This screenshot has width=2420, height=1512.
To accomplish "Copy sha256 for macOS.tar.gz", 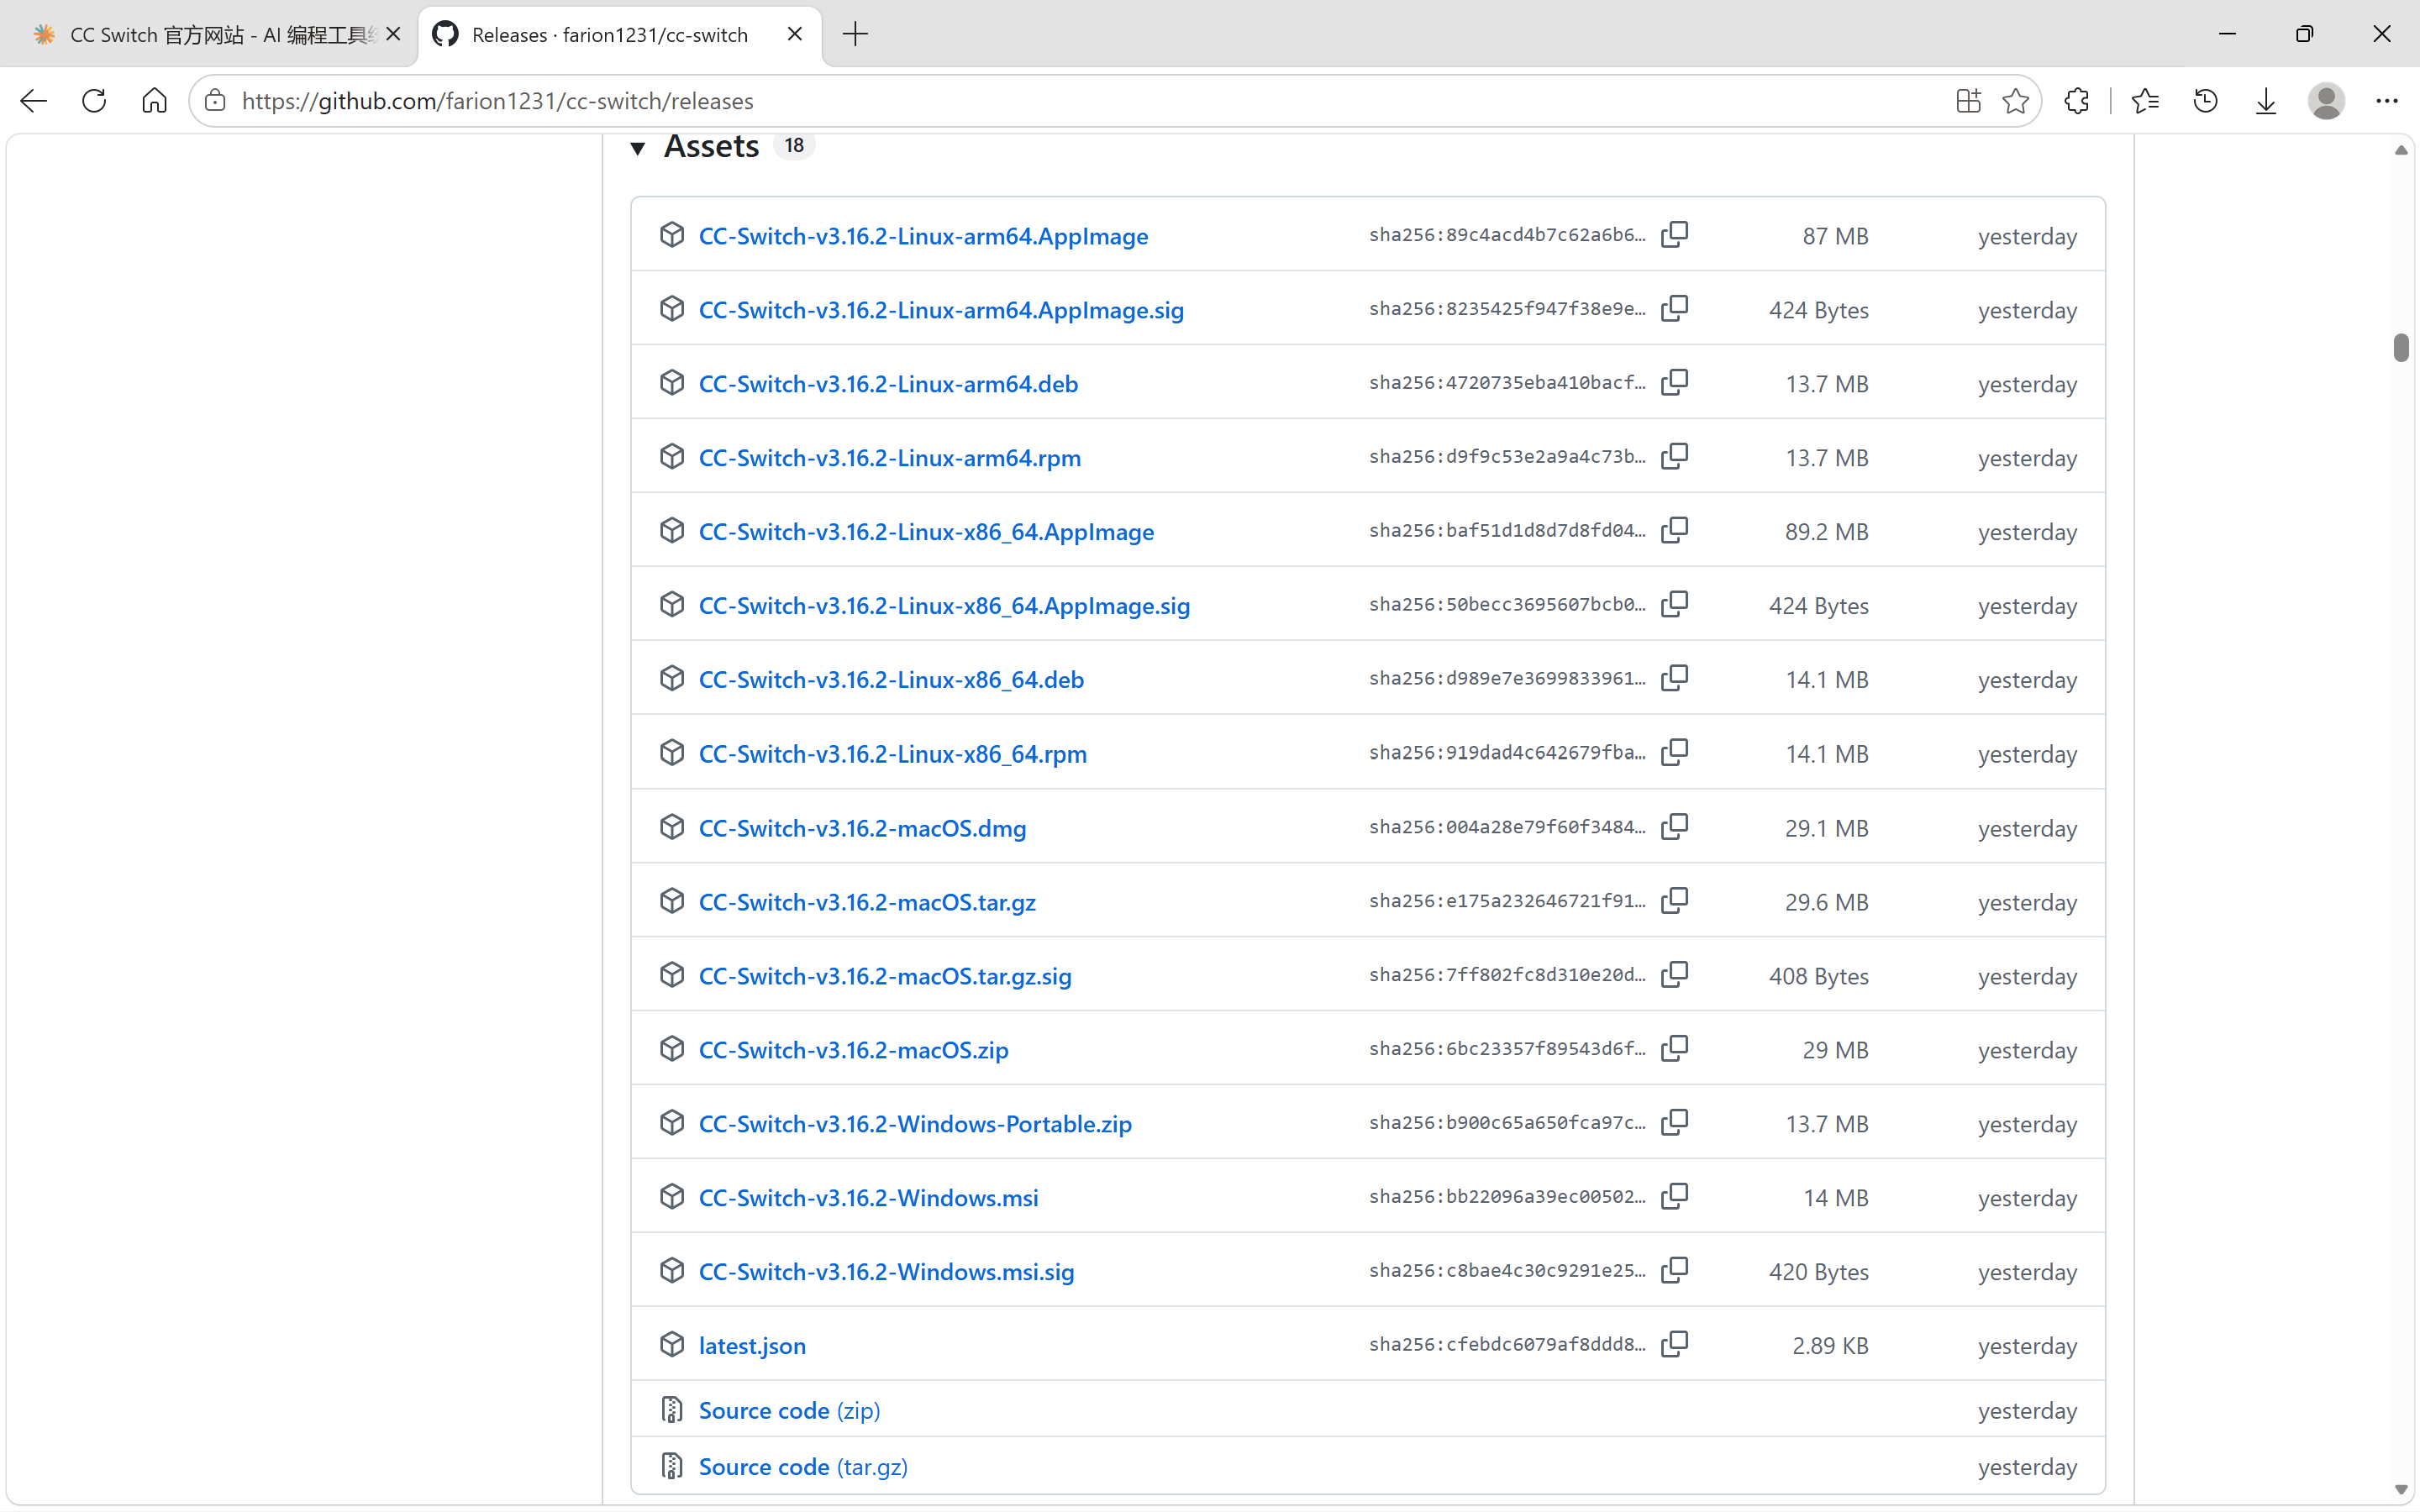I will tap(1674, 902).
